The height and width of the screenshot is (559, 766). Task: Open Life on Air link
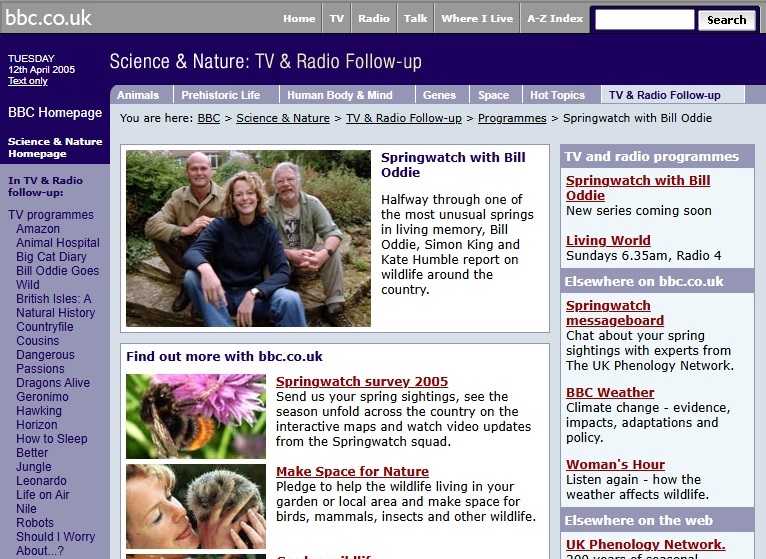tap(43, 494)
